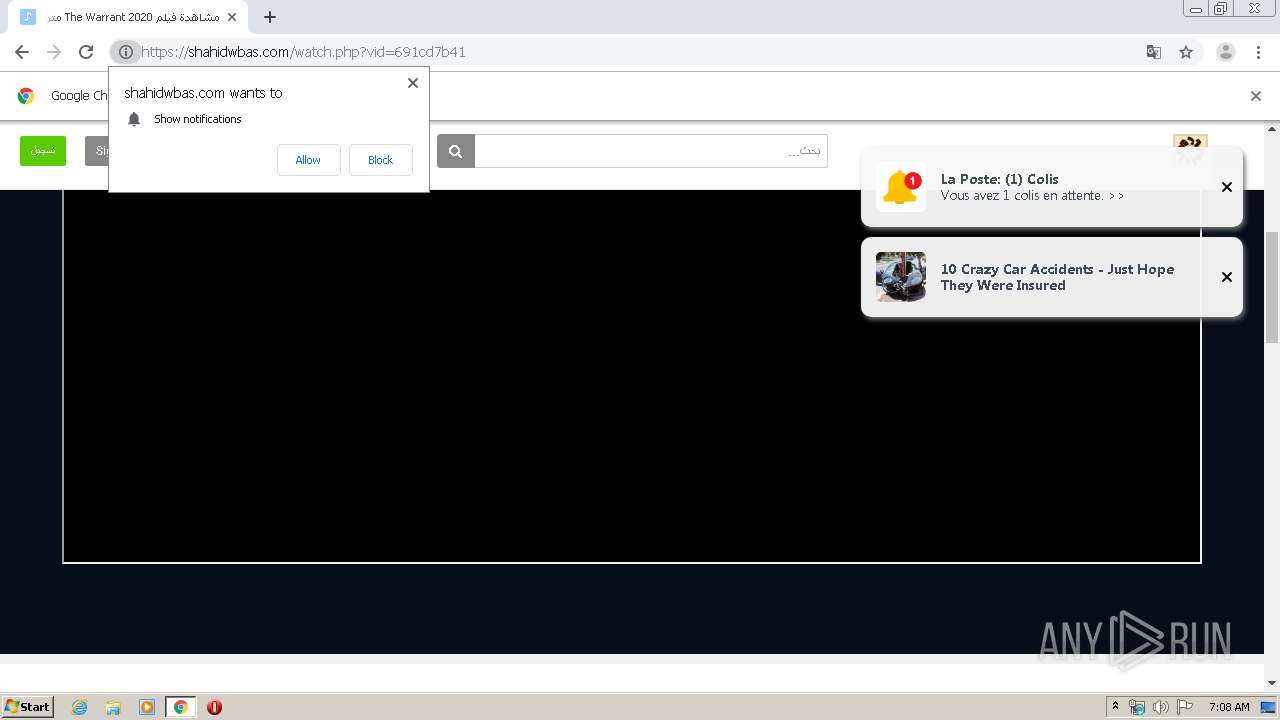Switch to Chrome in the taskbar
Screen dimensions: 1280x720
click(180, 707)
